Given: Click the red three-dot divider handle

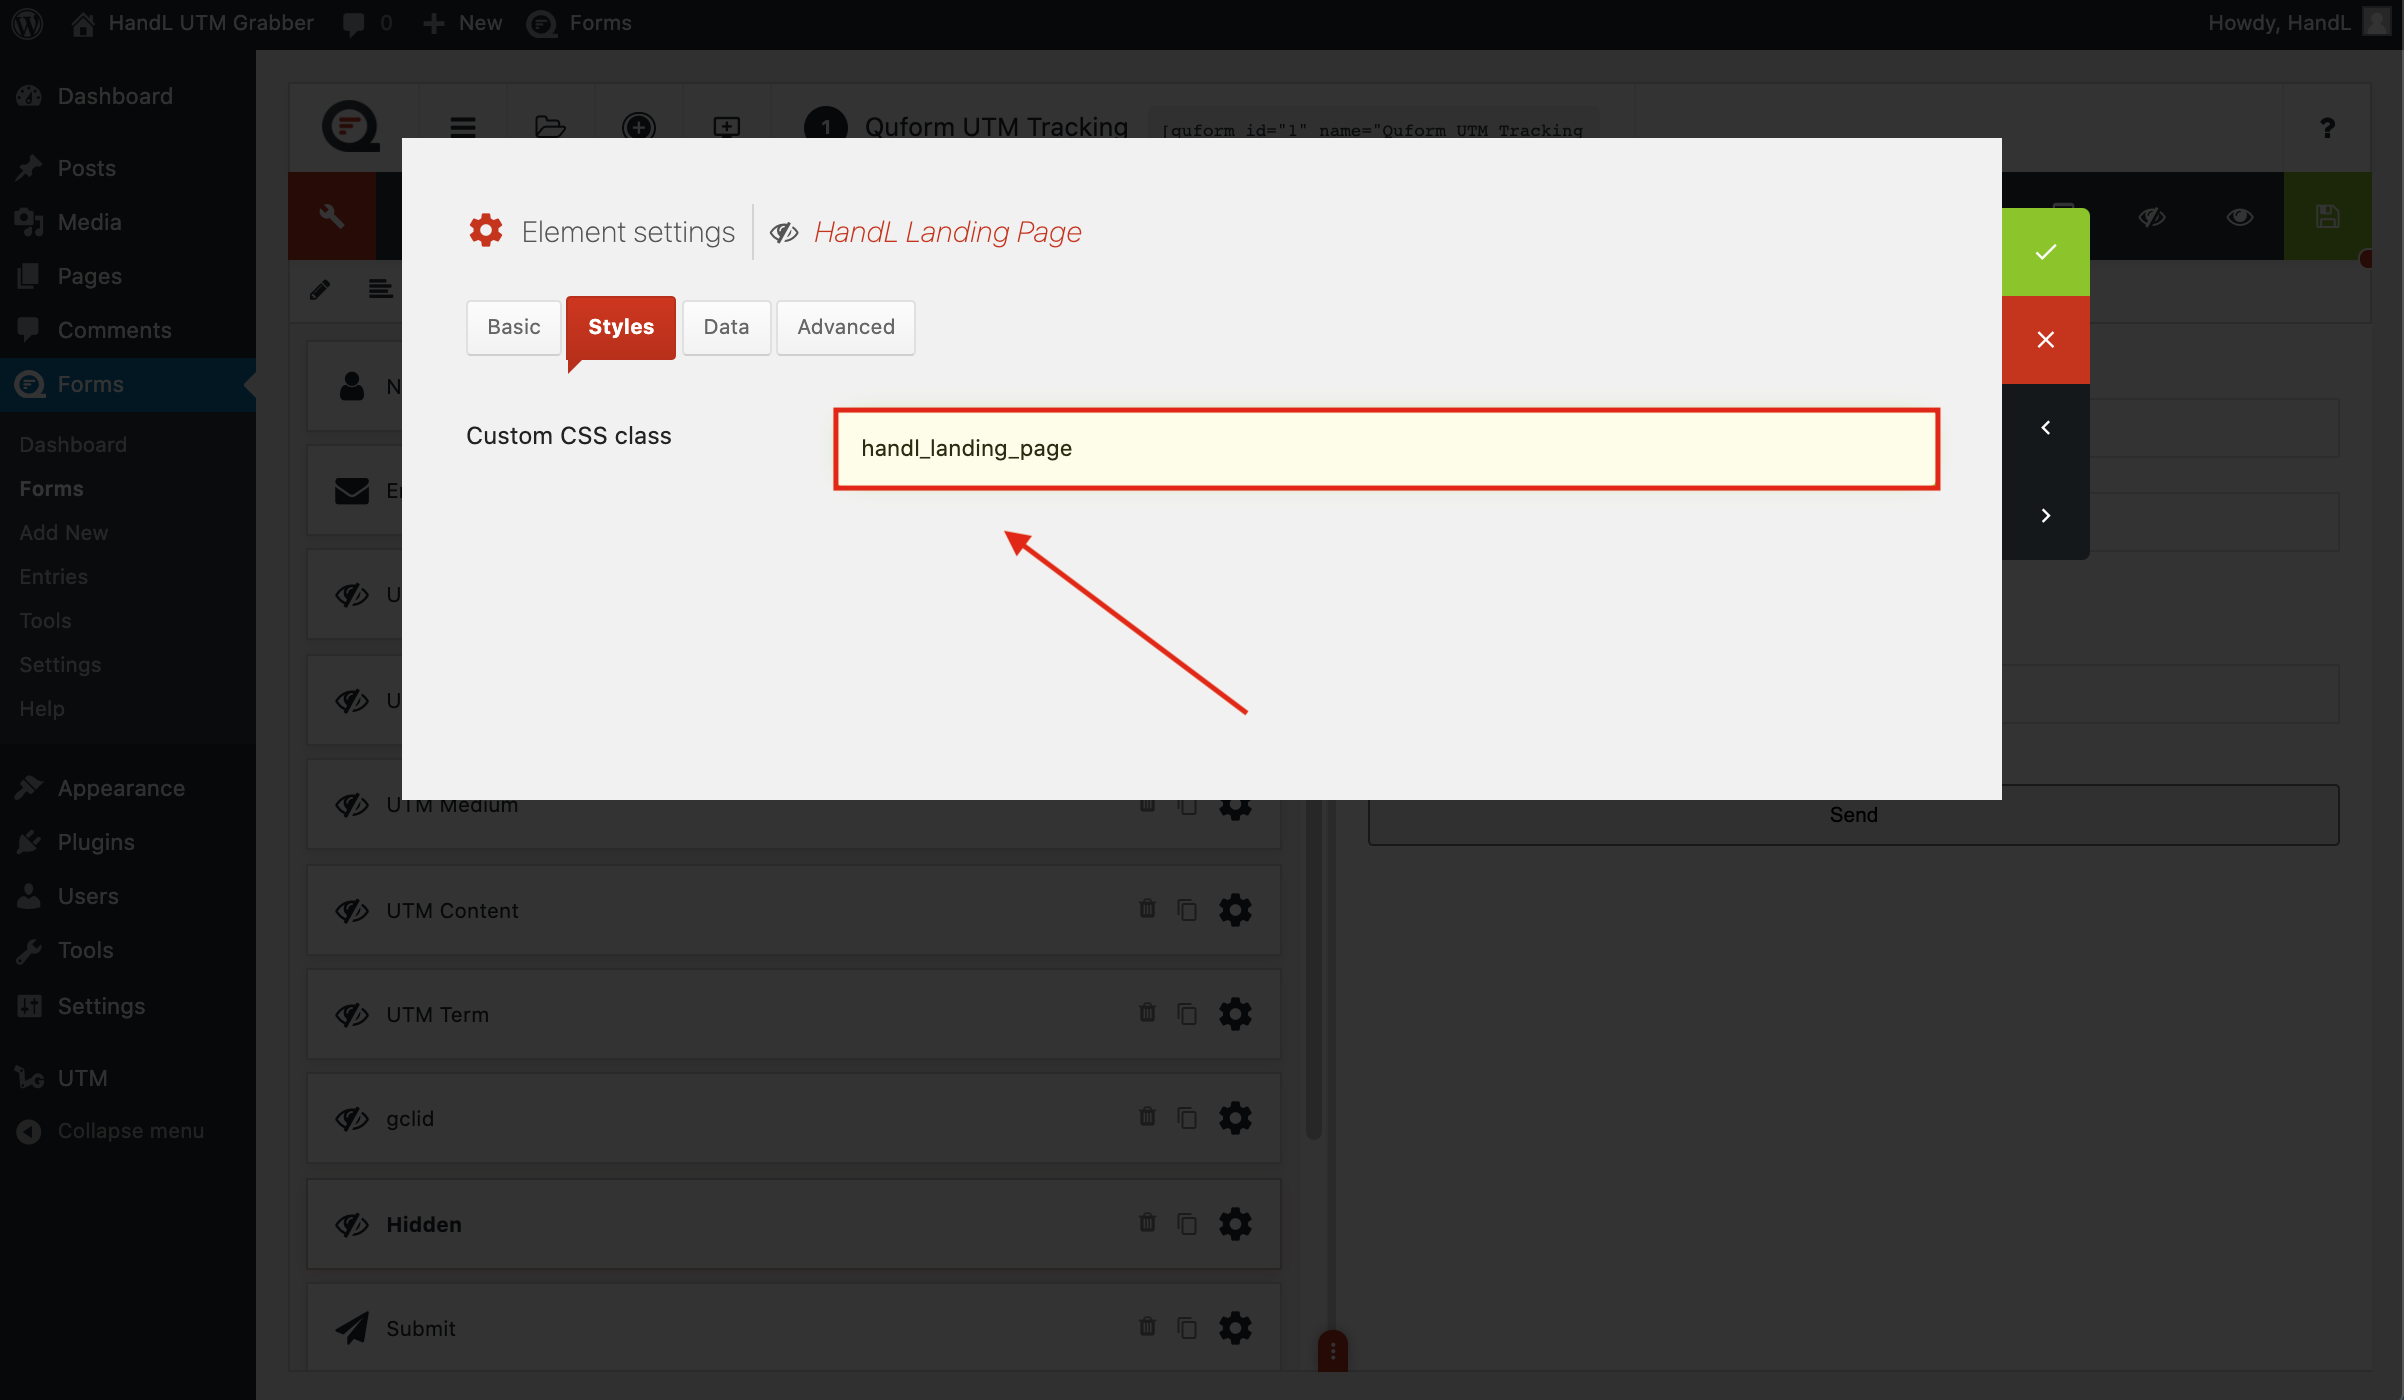Looking at the screenshot, I should pos(1332,1351).
